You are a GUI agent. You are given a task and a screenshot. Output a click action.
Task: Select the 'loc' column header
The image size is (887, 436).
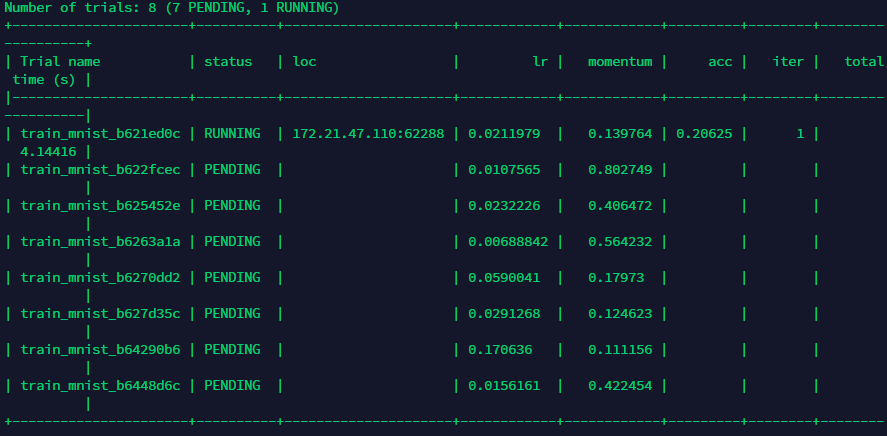304,62
